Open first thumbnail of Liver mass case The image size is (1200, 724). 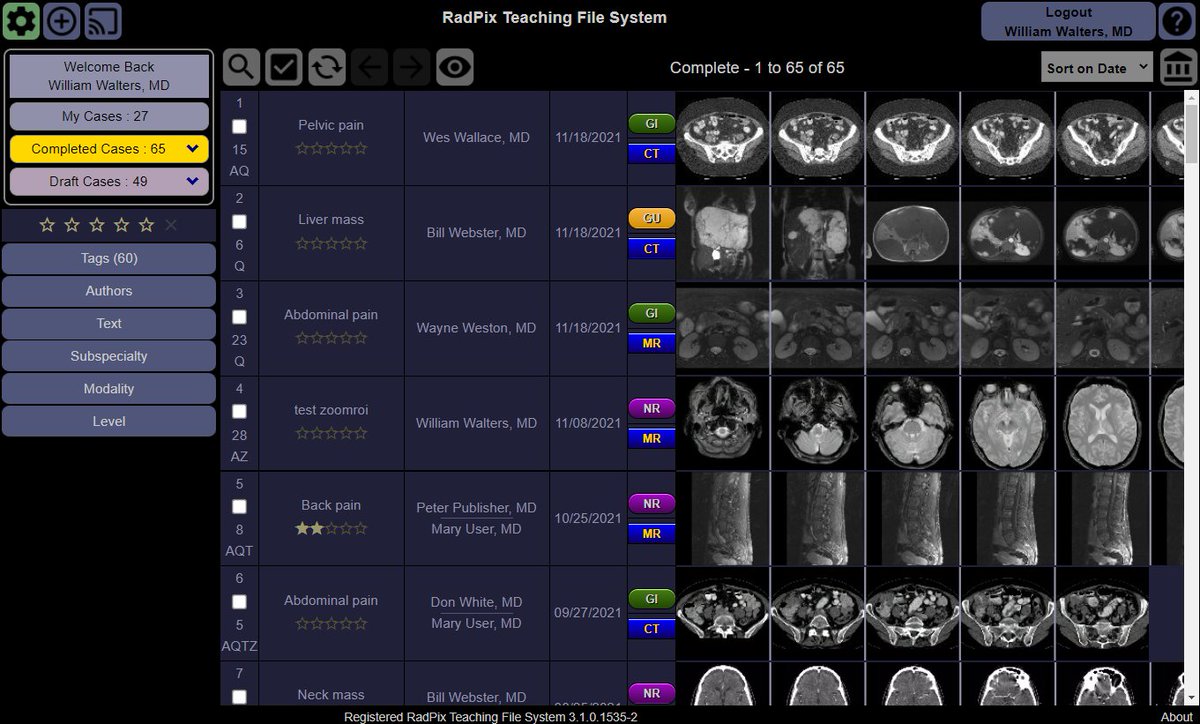[723, 232]
